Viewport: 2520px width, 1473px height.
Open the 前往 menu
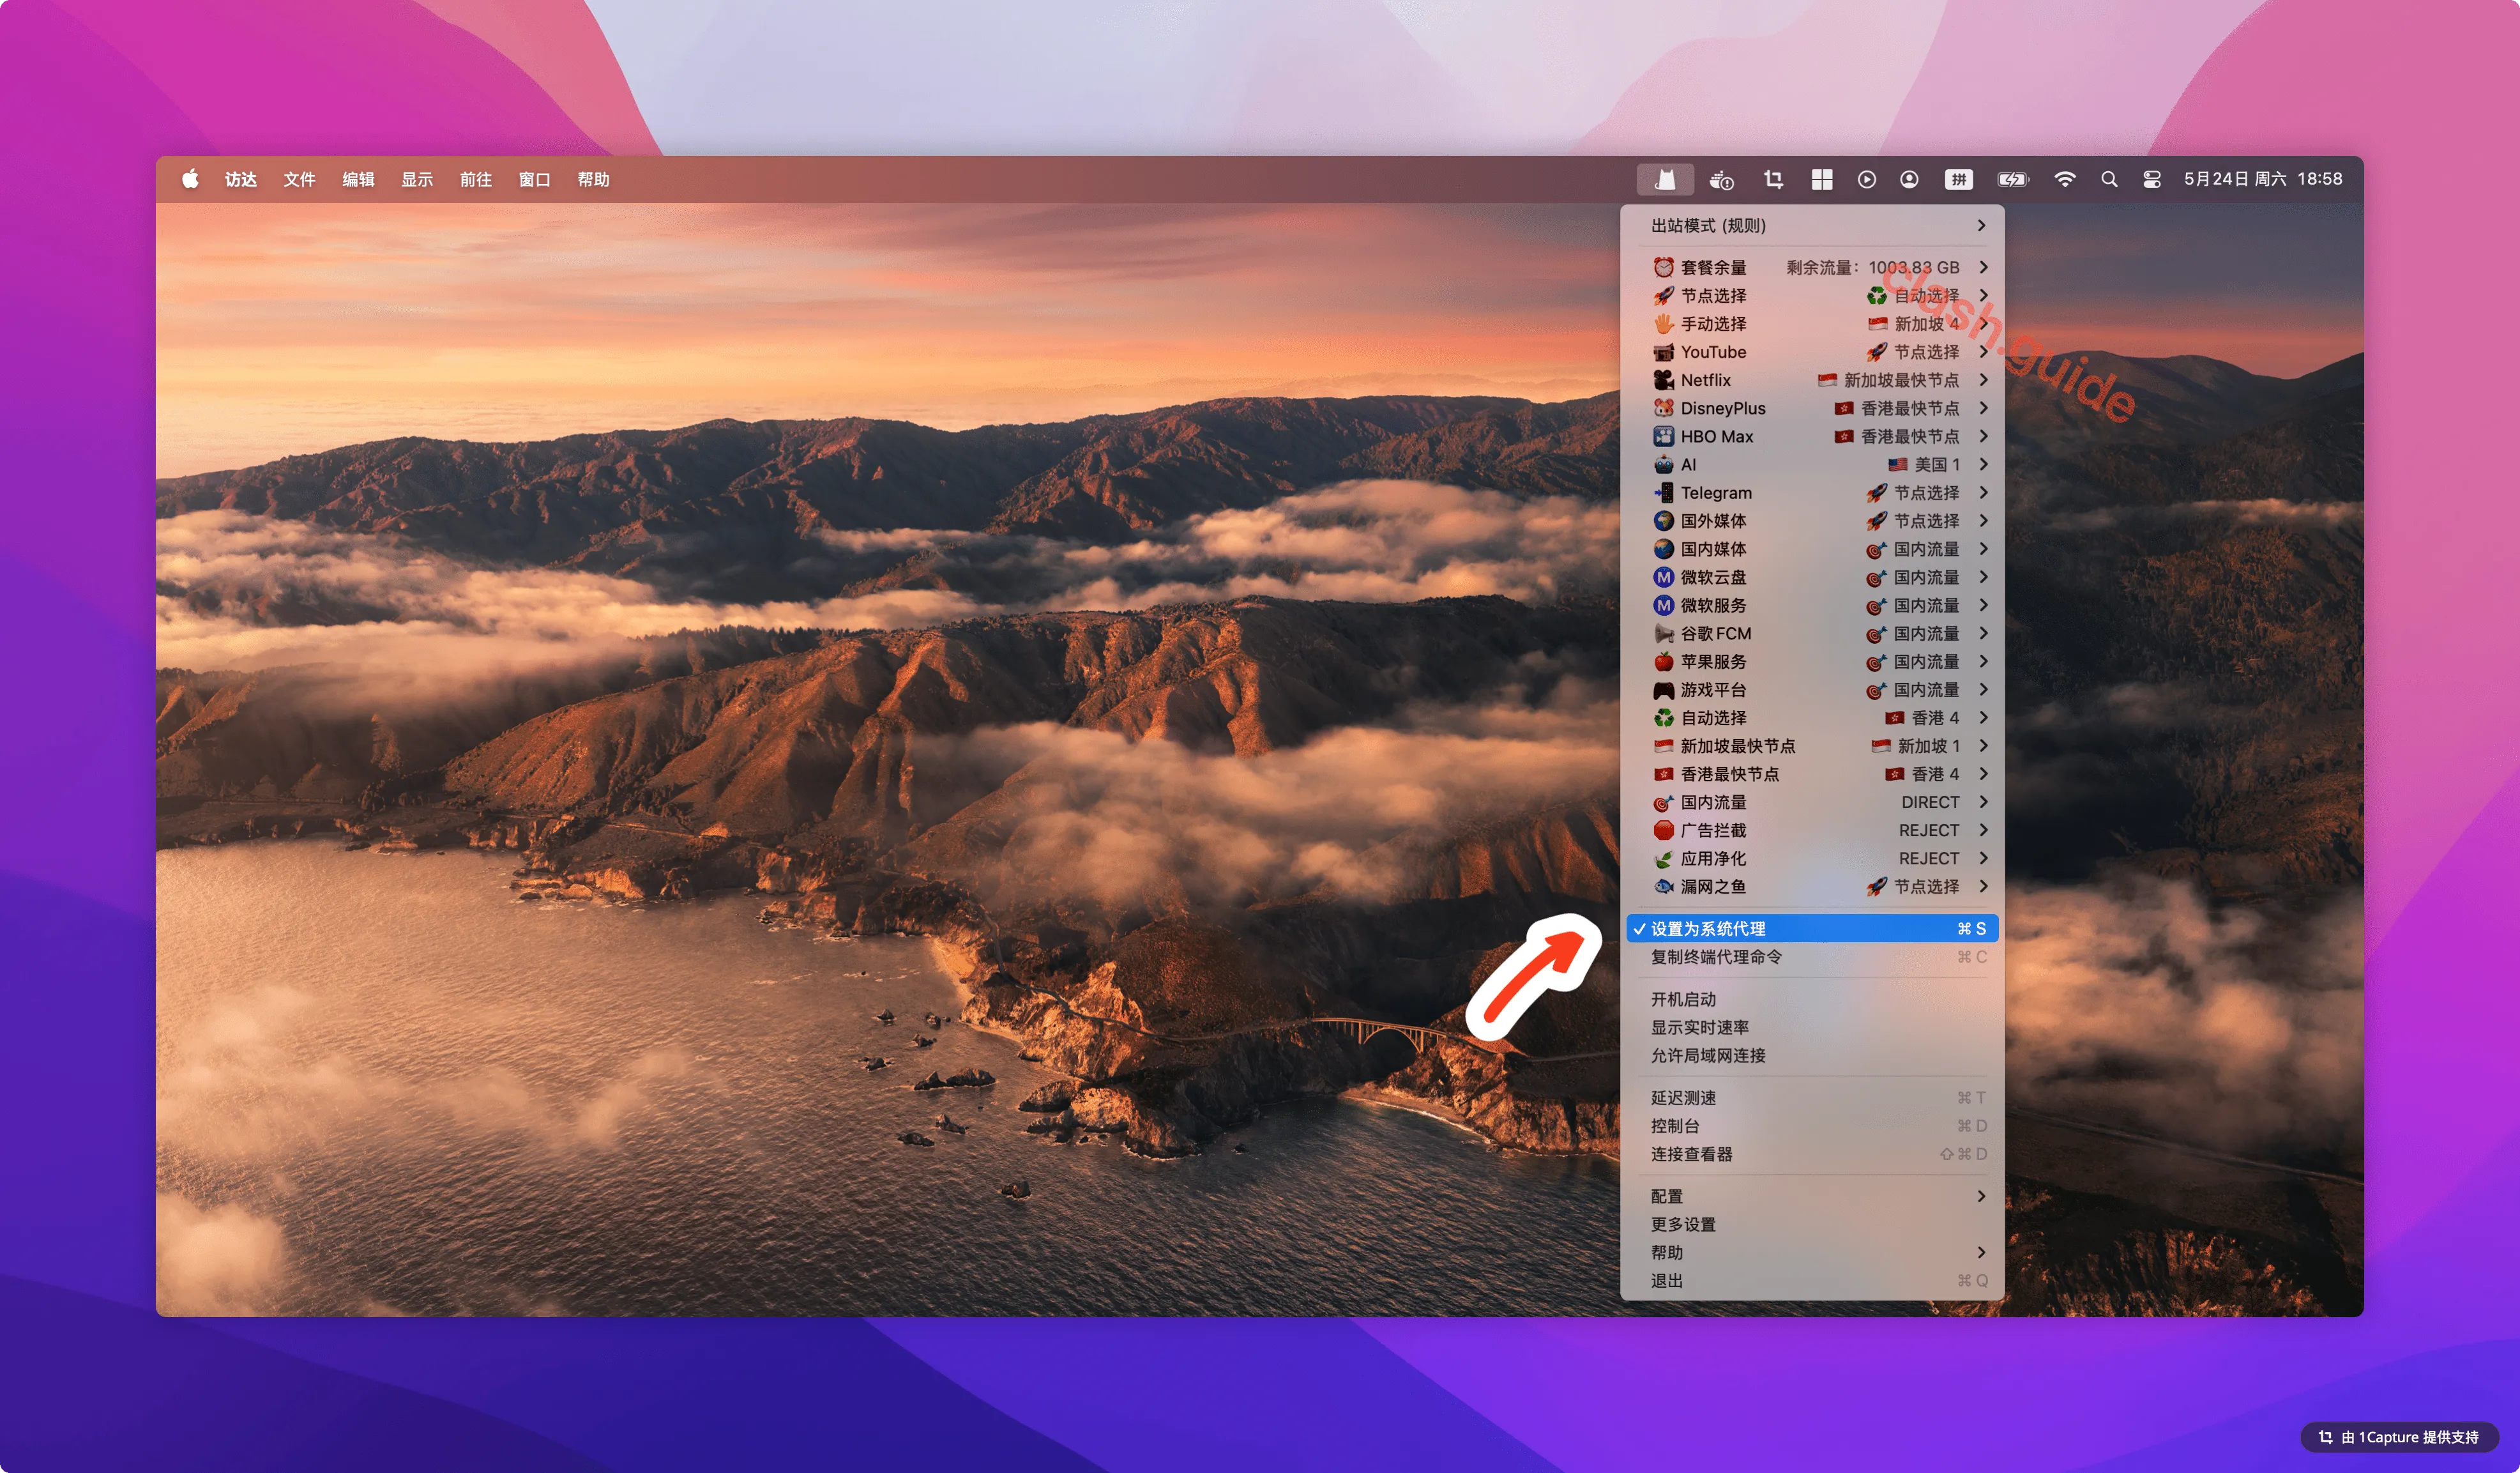click(476, 179)
